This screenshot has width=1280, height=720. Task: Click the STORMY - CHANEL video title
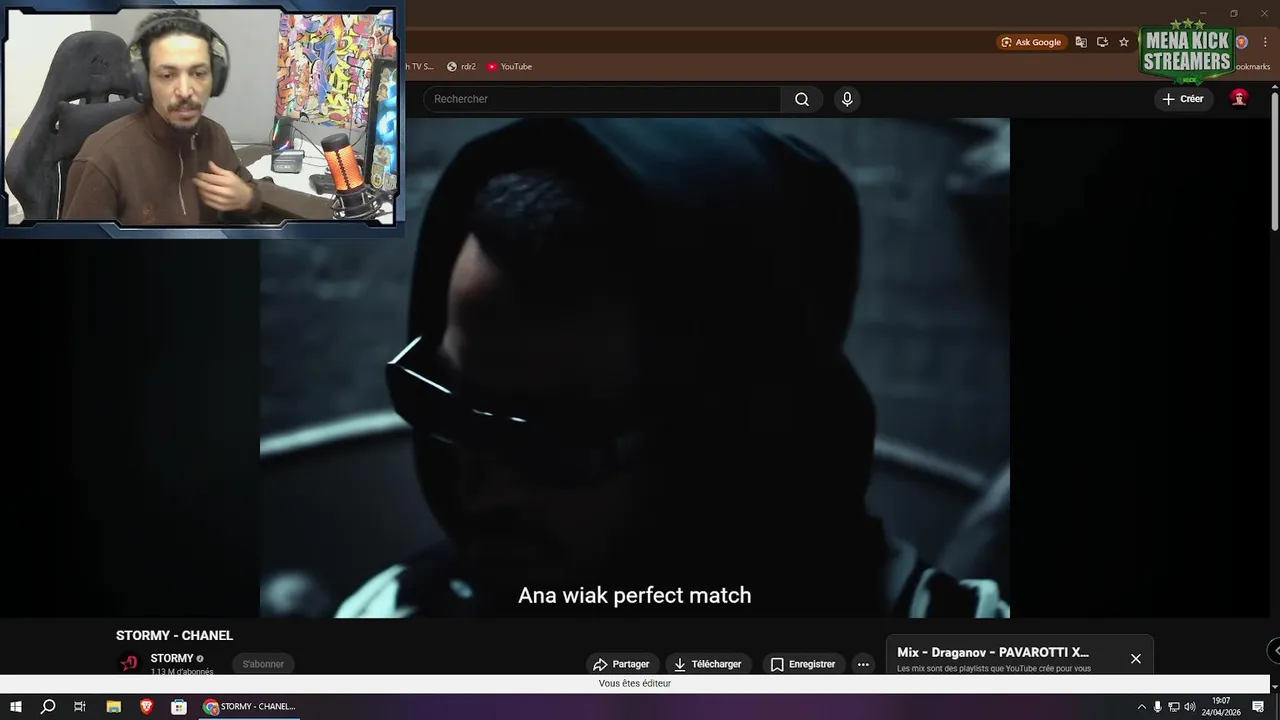(174, 635)
